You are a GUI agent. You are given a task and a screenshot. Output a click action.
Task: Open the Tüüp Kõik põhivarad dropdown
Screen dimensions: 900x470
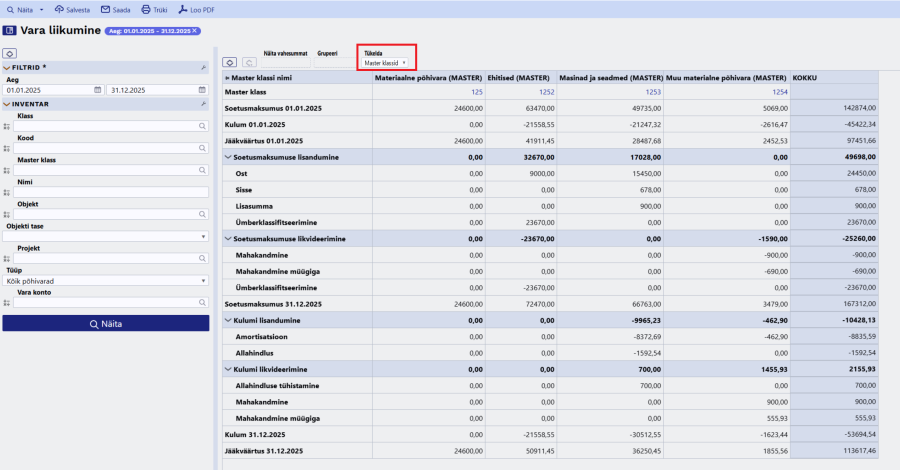[x=106, y=281]
